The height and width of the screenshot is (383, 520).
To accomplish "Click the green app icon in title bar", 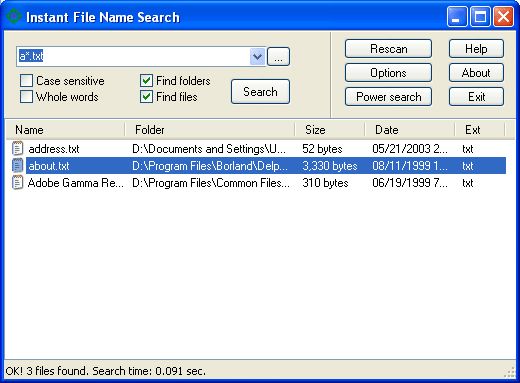I will coord(14,16).
